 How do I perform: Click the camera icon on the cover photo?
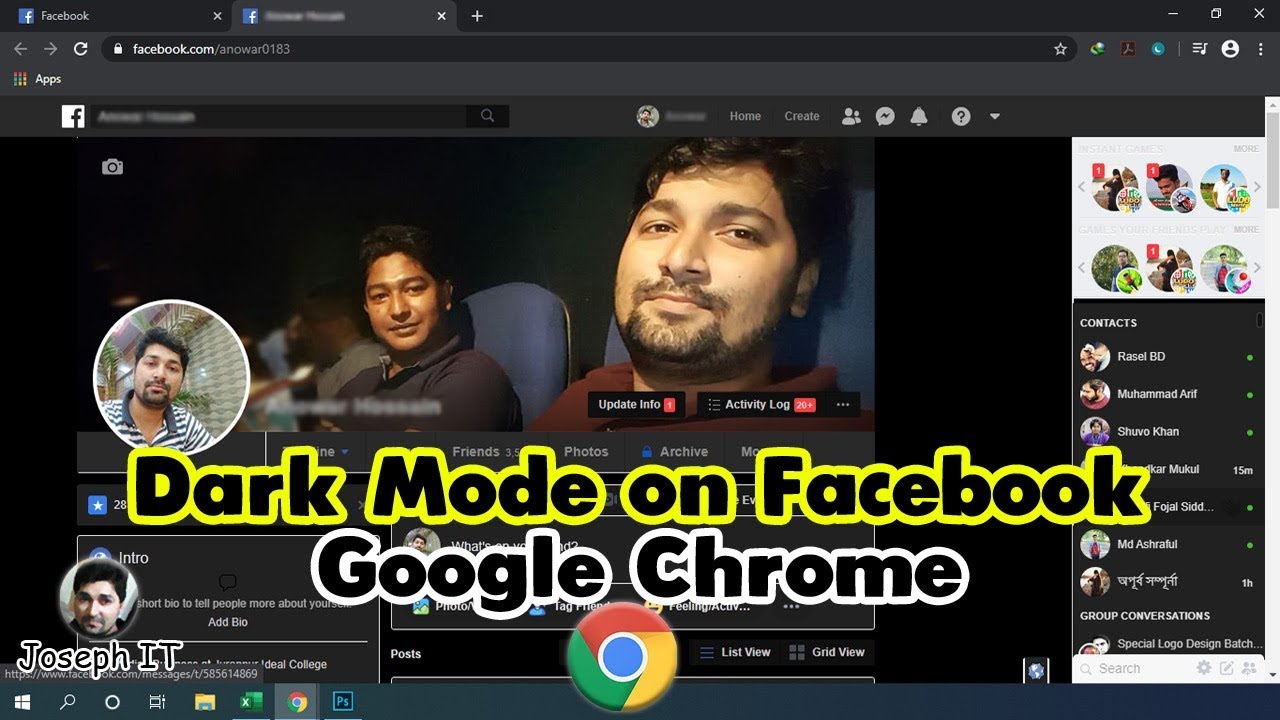[x=112, y=167]
